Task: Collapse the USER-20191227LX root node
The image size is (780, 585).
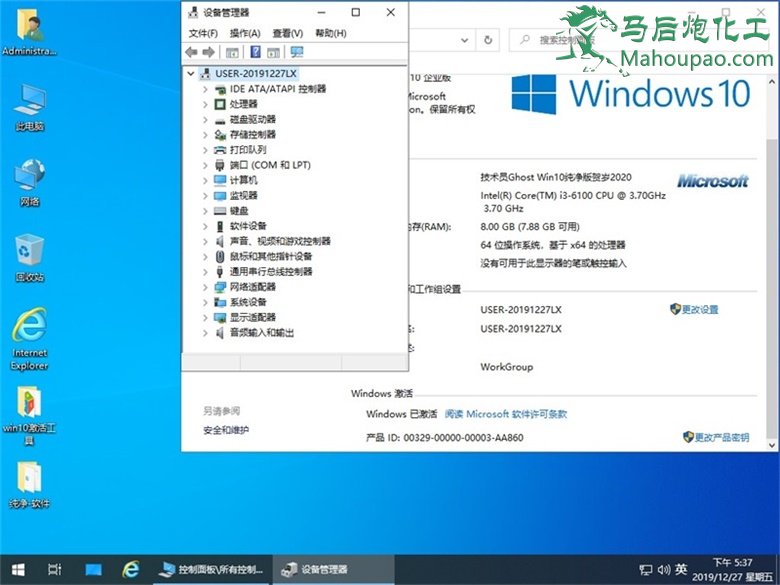Action: tap(191, 73)
